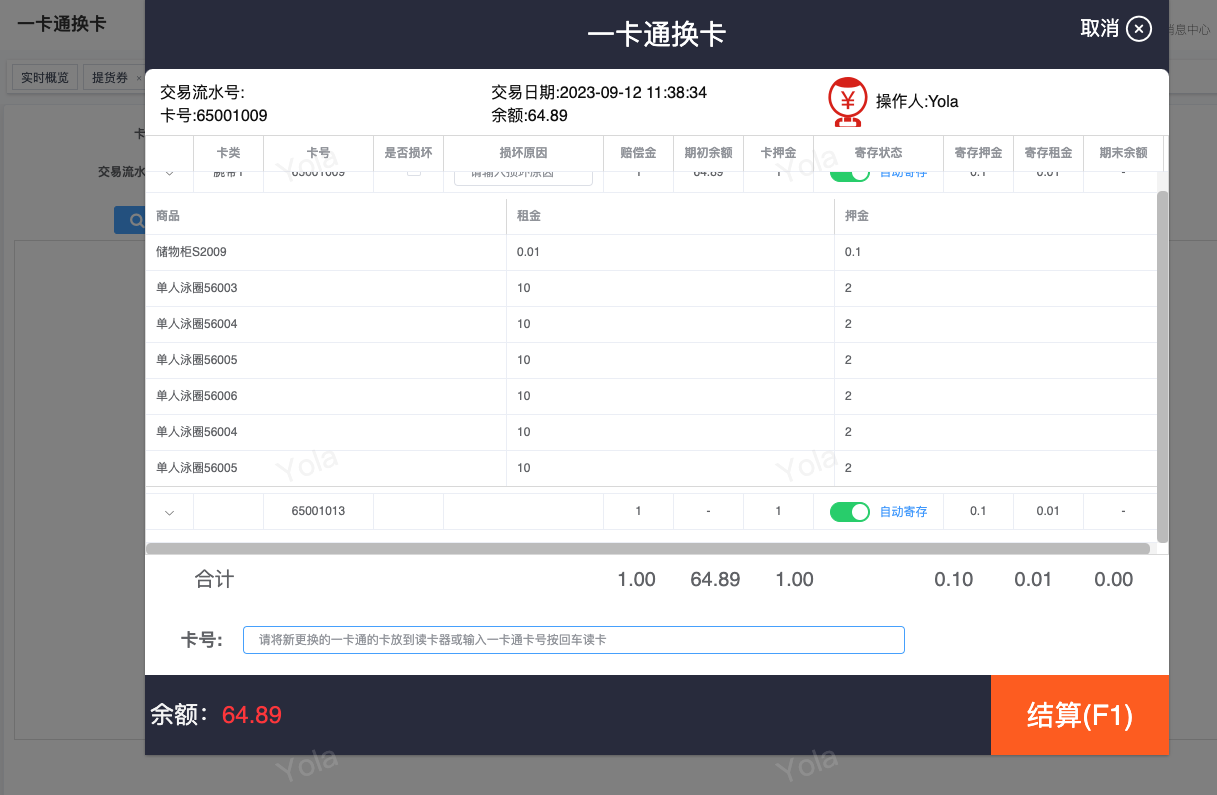Click deposit 0.1 in 储物柜S2009 row
The image size is (1217, 795).
pos(853,252)
